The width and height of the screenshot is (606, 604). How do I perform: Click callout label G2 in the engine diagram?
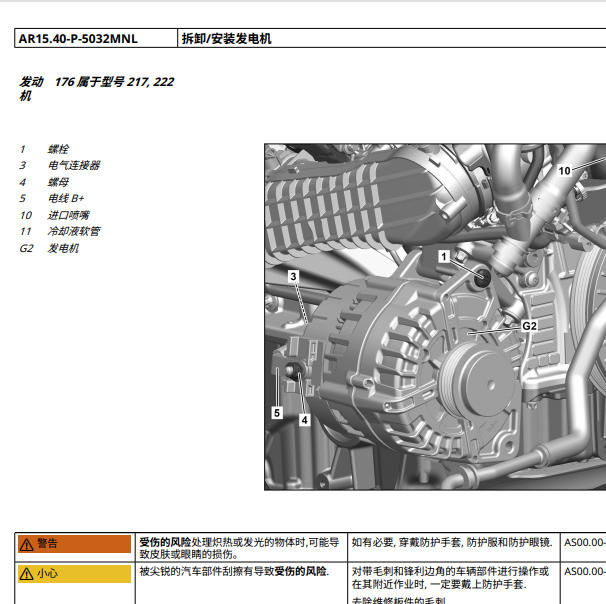pos(529,326)
